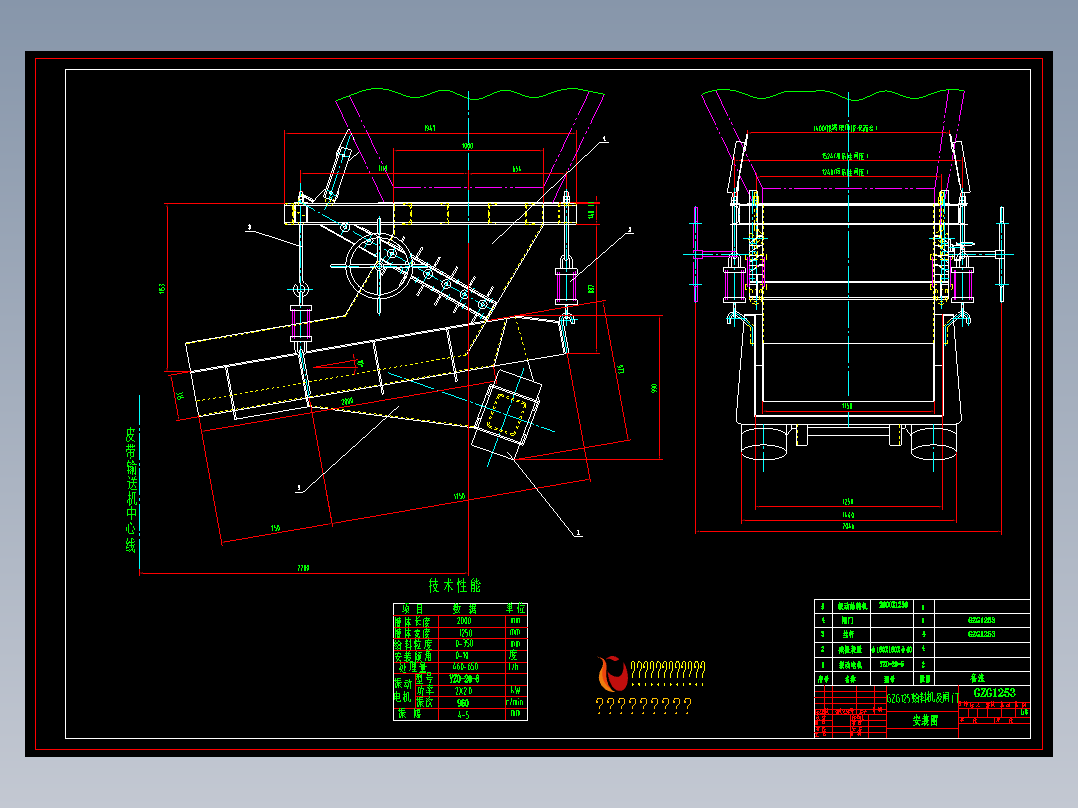Click the vertical 皮带输送机中心线 label
The image size is (1078, 808).
click(131, 490)
